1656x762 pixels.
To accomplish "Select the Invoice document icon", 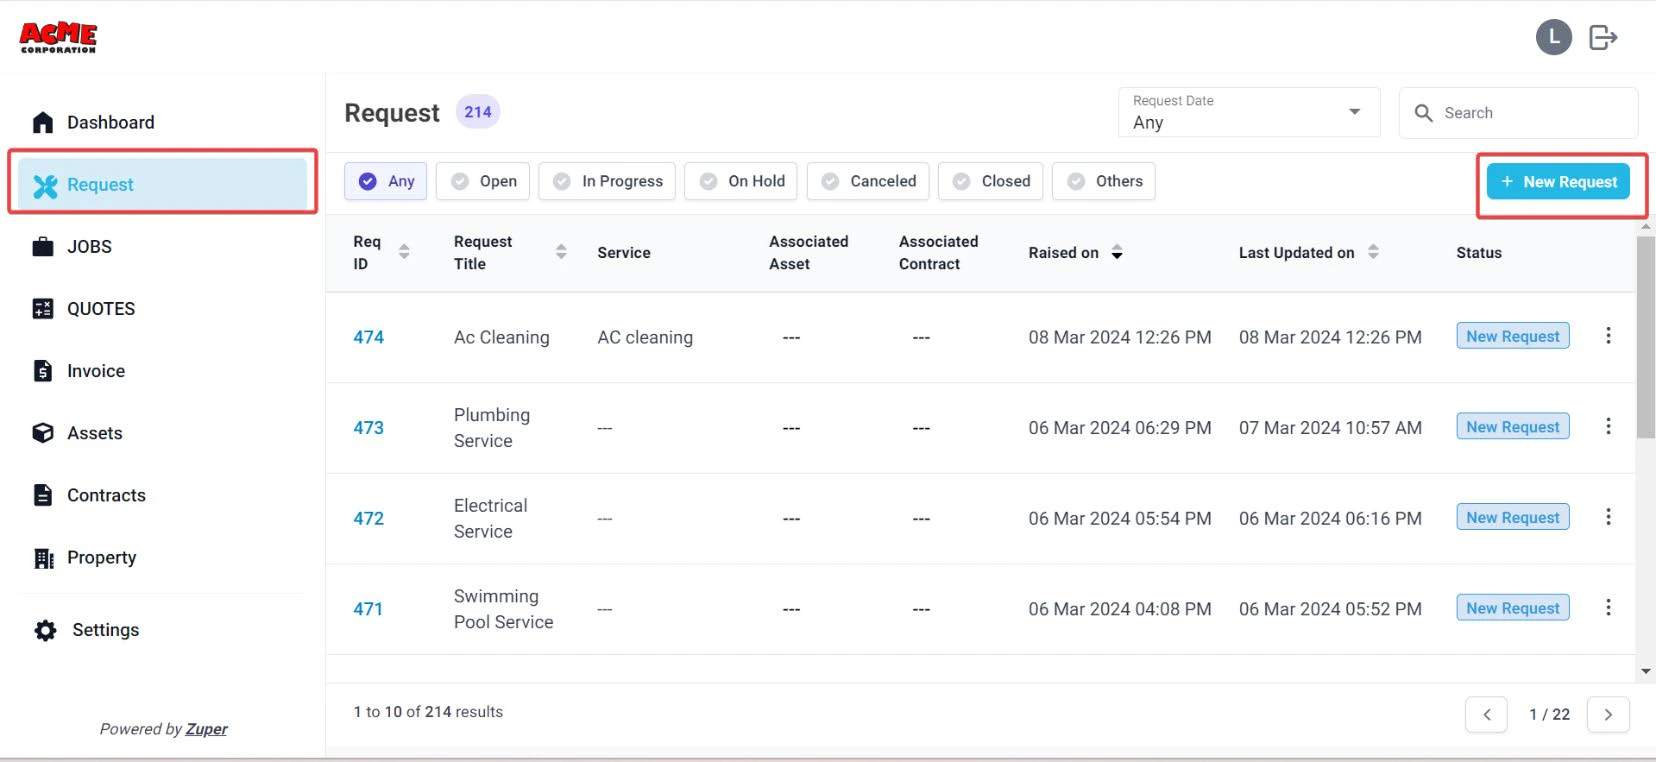I will [x=43, y=371].
